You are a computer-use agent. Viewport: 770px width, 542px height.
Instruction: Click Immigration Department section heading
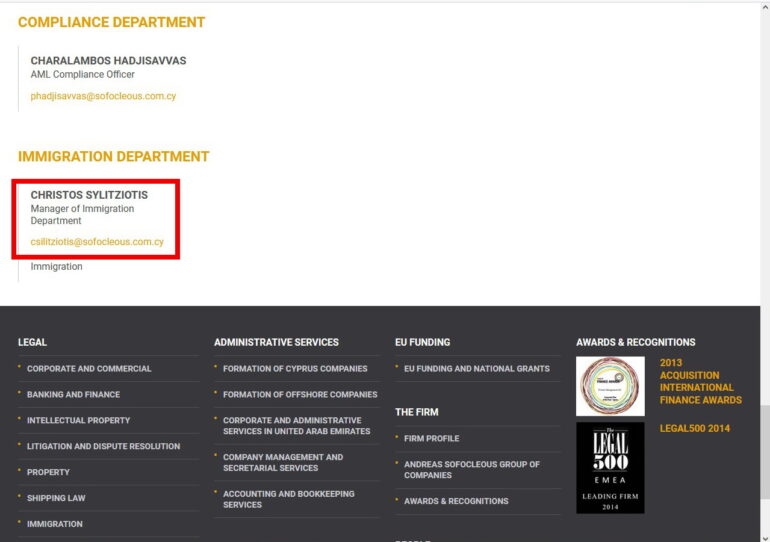tap(113, 157)
